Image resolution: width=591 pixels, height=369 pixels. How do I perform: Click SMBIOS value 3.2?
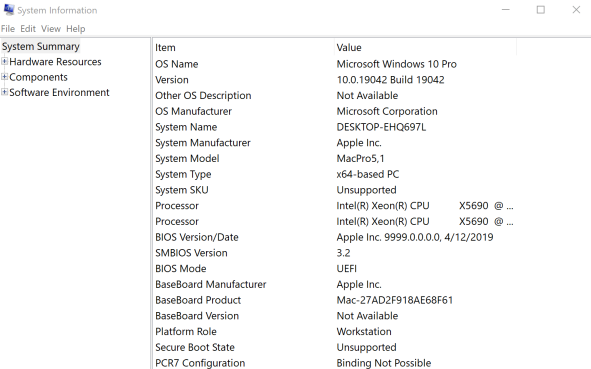pos(343,253)
